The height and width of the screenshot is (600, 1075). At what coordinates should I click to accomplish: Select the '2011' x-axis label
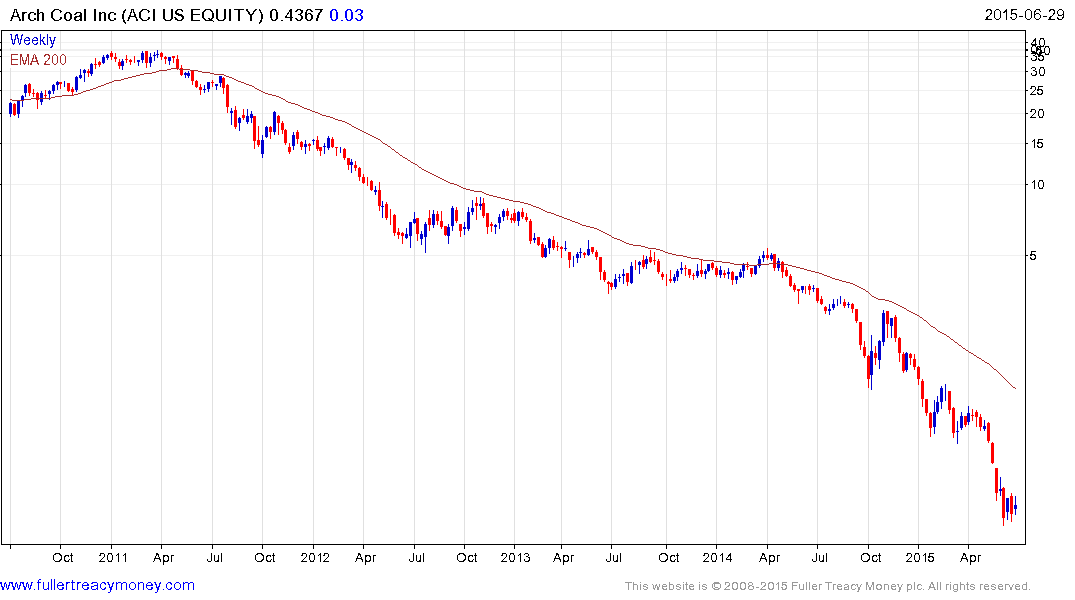(x=112, y=557)
